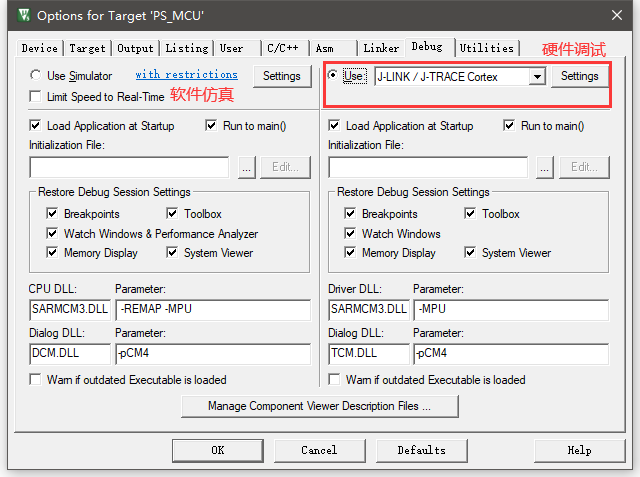Viewport: 640px width, 477px height.
Task: Click CPU DLL field SARMCM3.DLL
Action: coord(70,309)
